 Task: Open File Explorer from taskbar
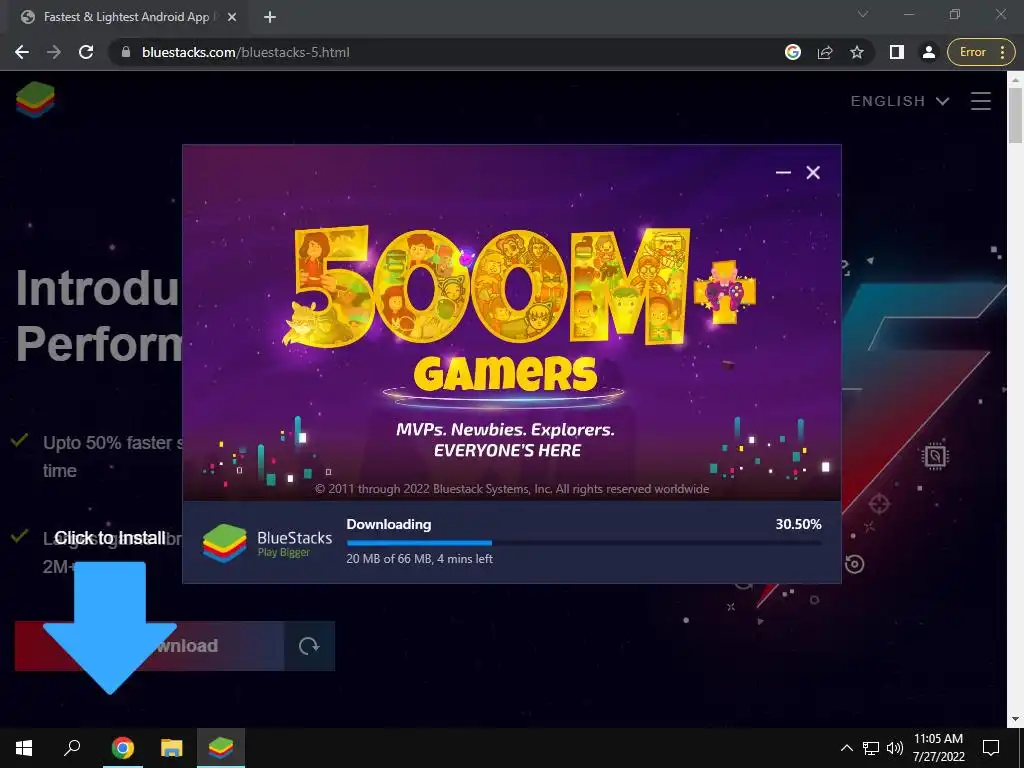click(x=172, y=748)
